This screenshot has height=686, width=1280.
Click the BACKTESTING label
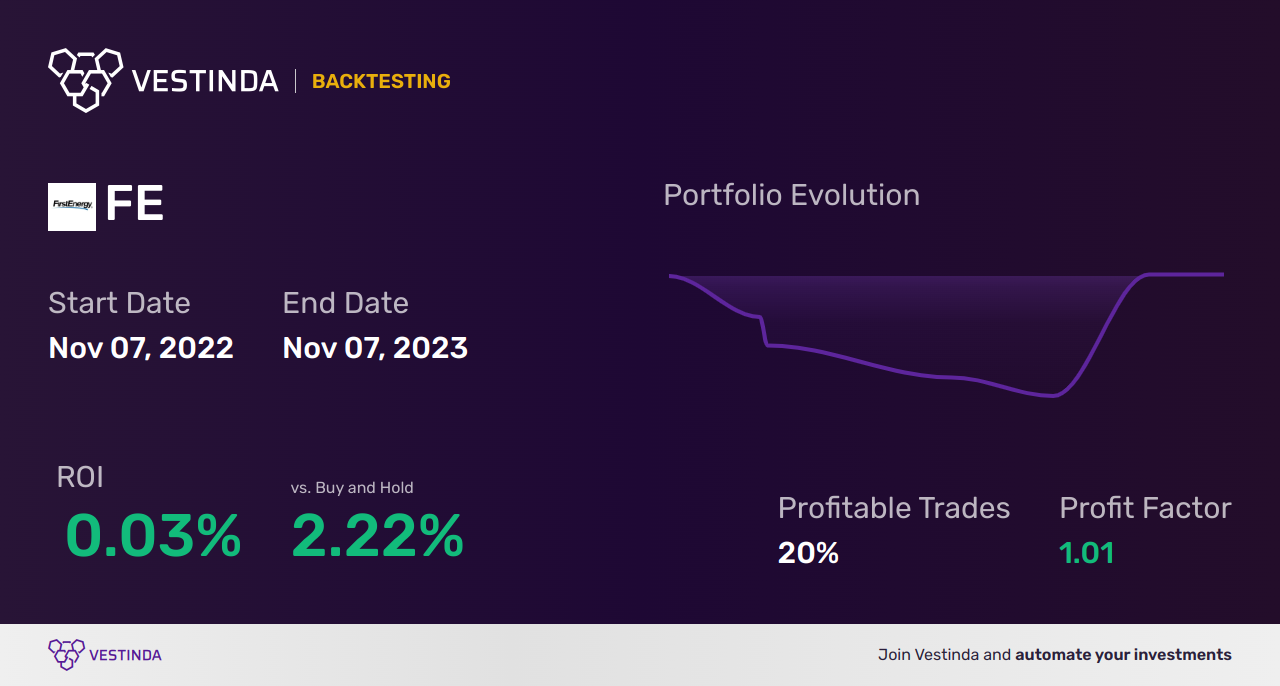381,81
